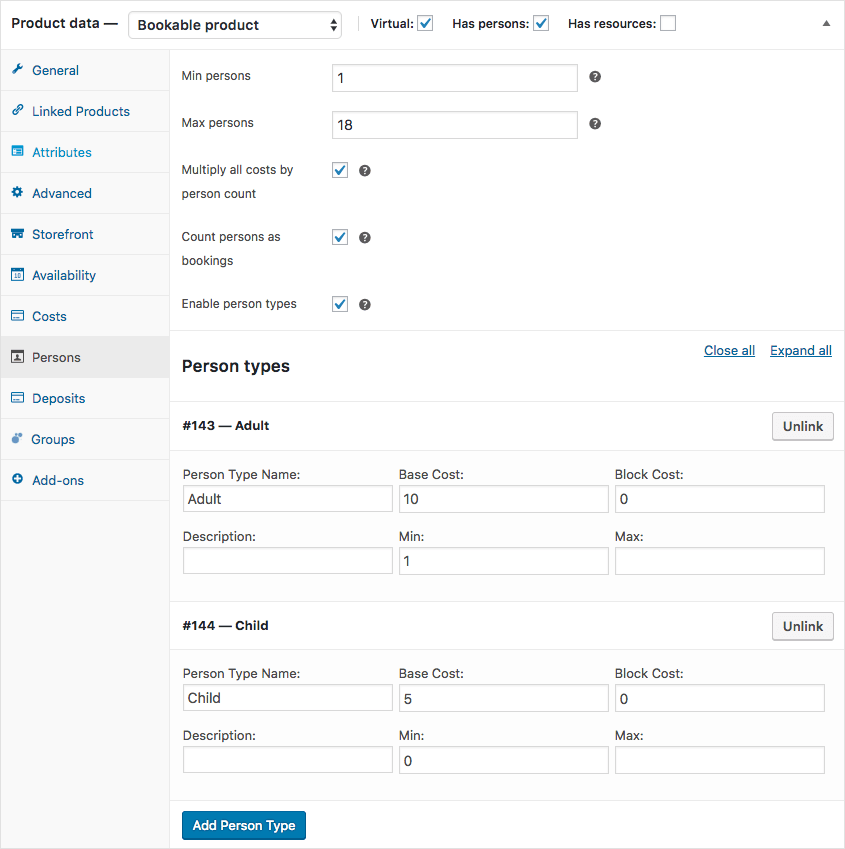Screen dimensions: 845x849
Task: Unlink the Child person type
Action: 802,626
